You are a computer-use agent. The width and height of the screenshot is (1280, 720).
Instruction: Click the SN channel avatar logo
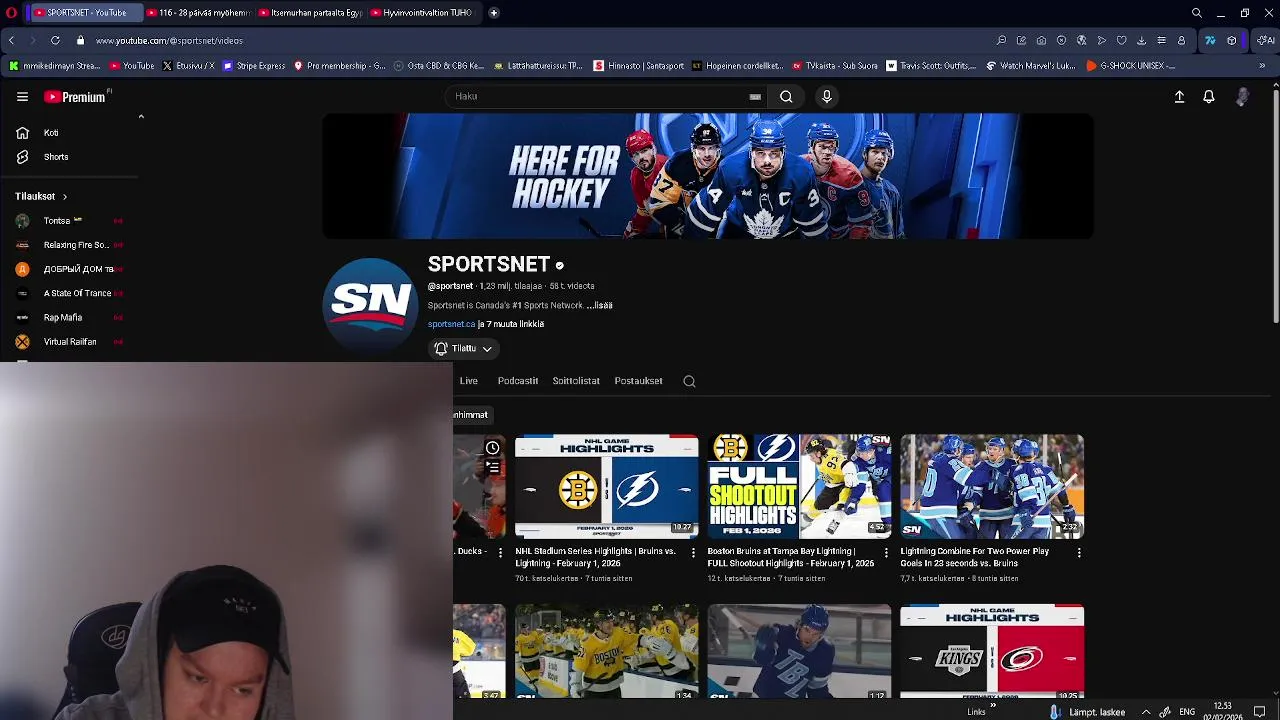click(370, 305)
